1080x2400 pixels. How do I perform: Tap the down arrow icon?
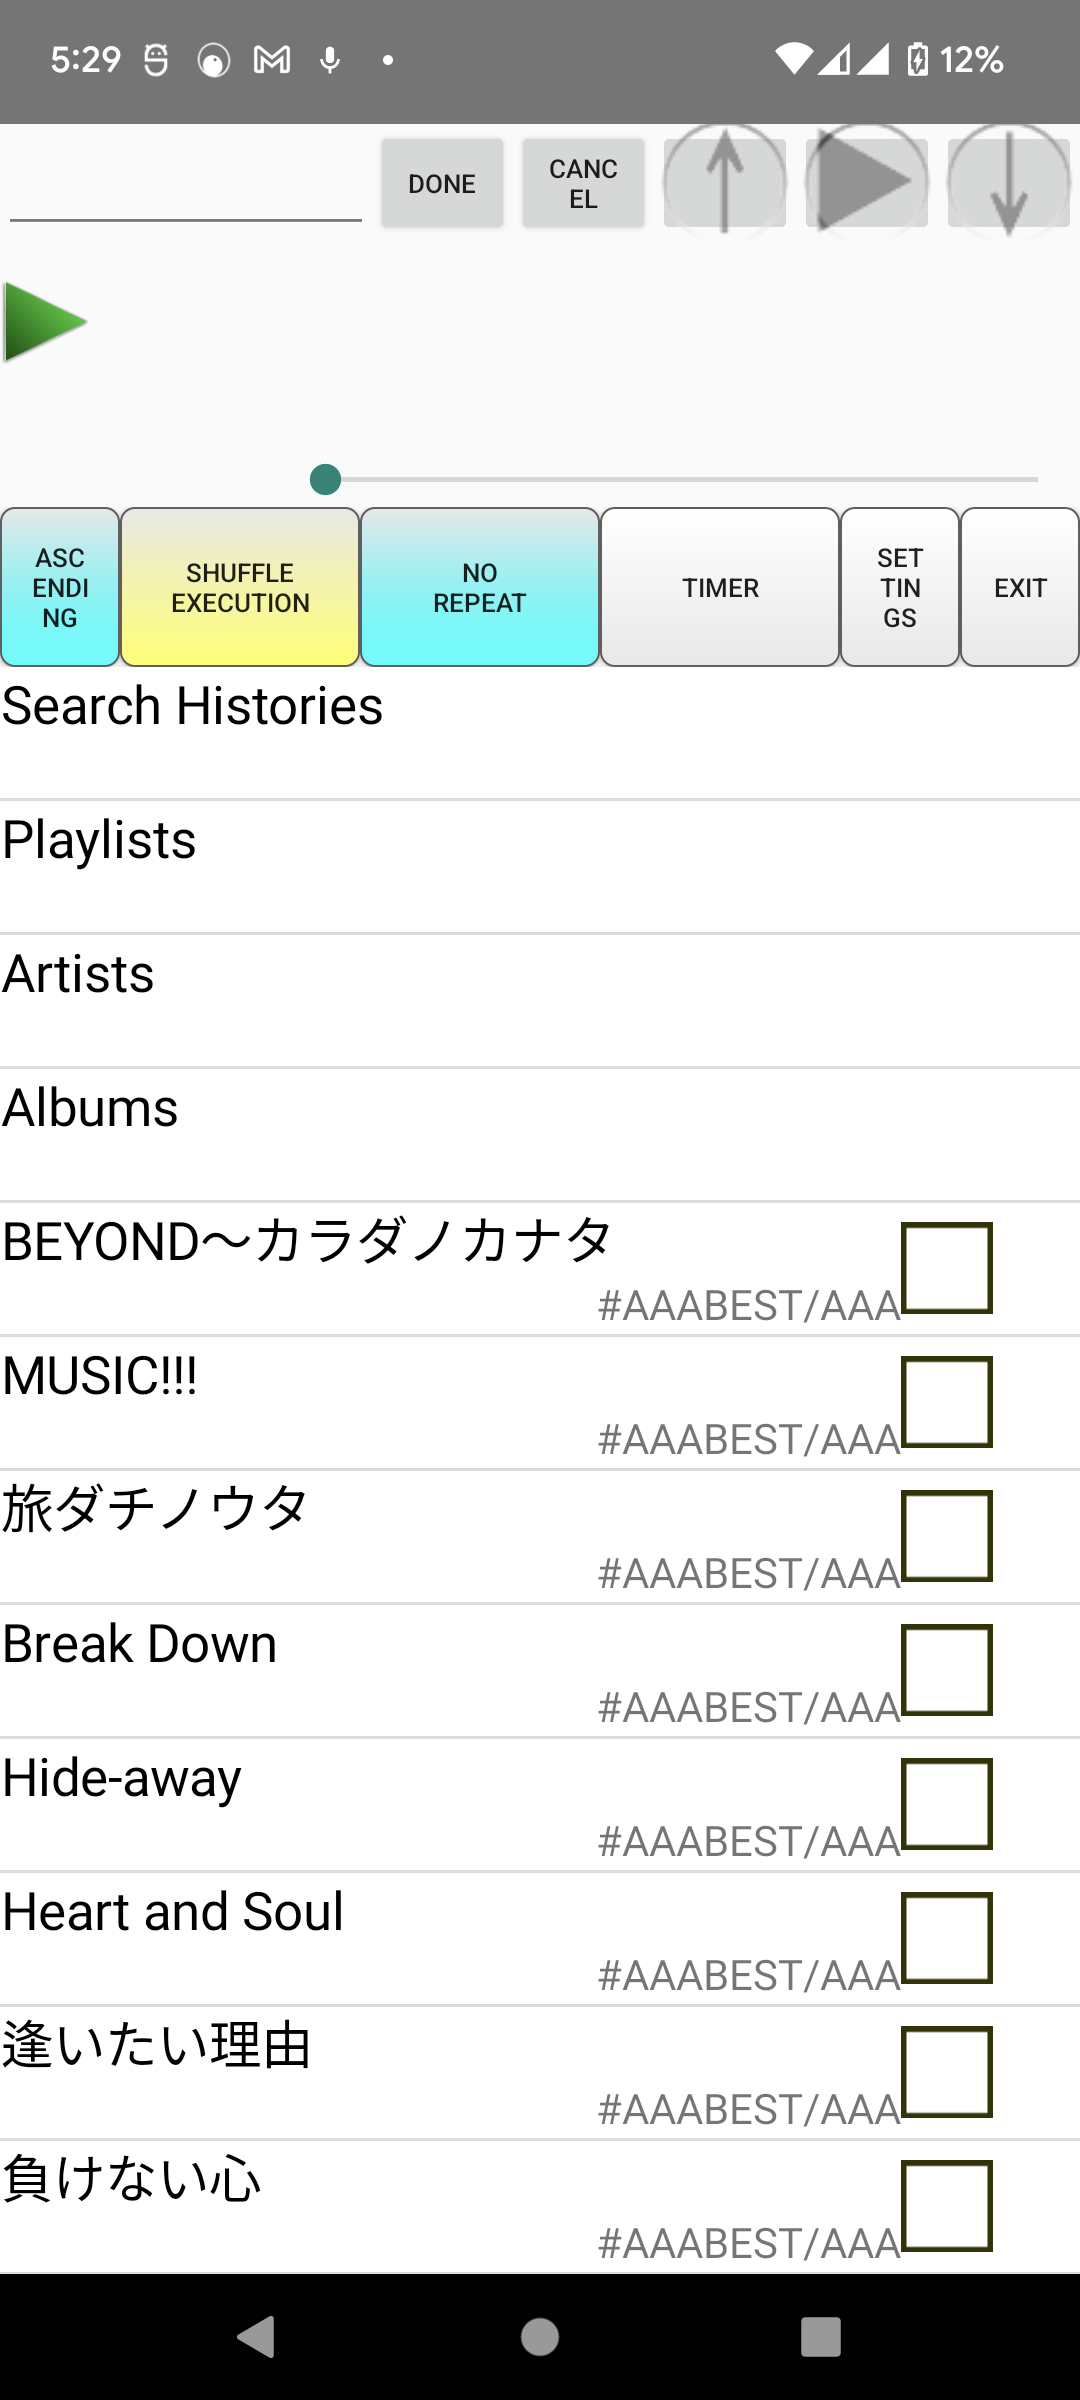pyautogui.click(x=1009, y=182)
